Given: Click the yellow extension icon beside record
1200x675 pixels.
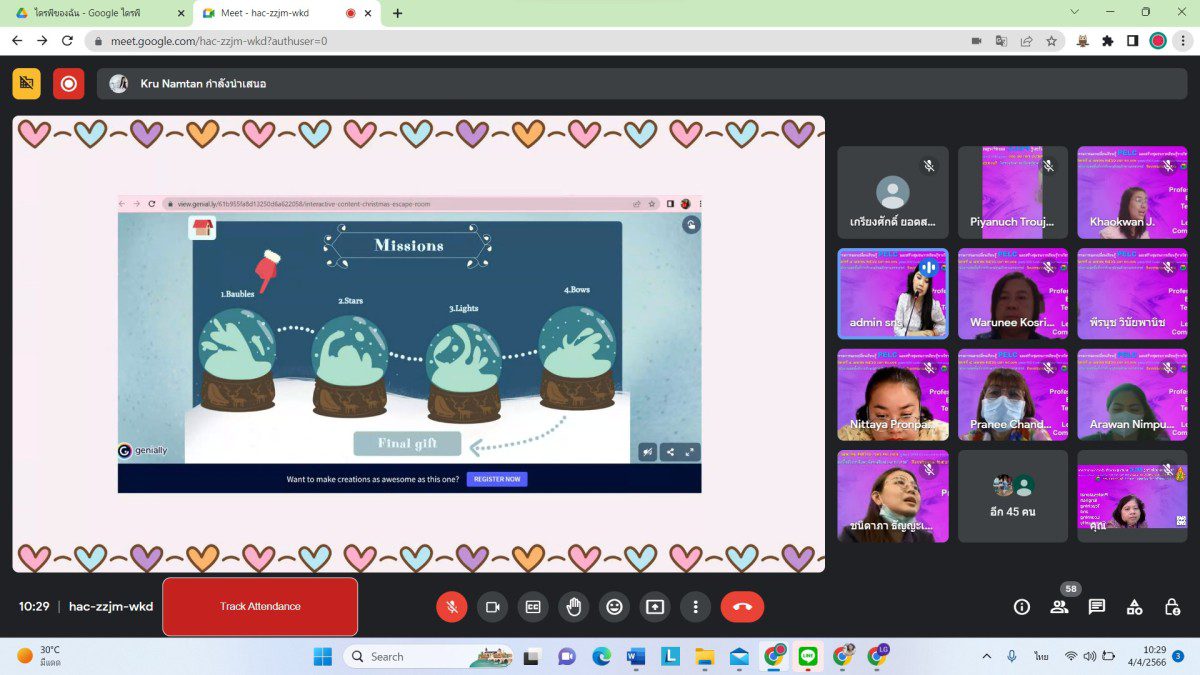Looking at the screenshot, I should pyautogui.click(x=27, y=84).
